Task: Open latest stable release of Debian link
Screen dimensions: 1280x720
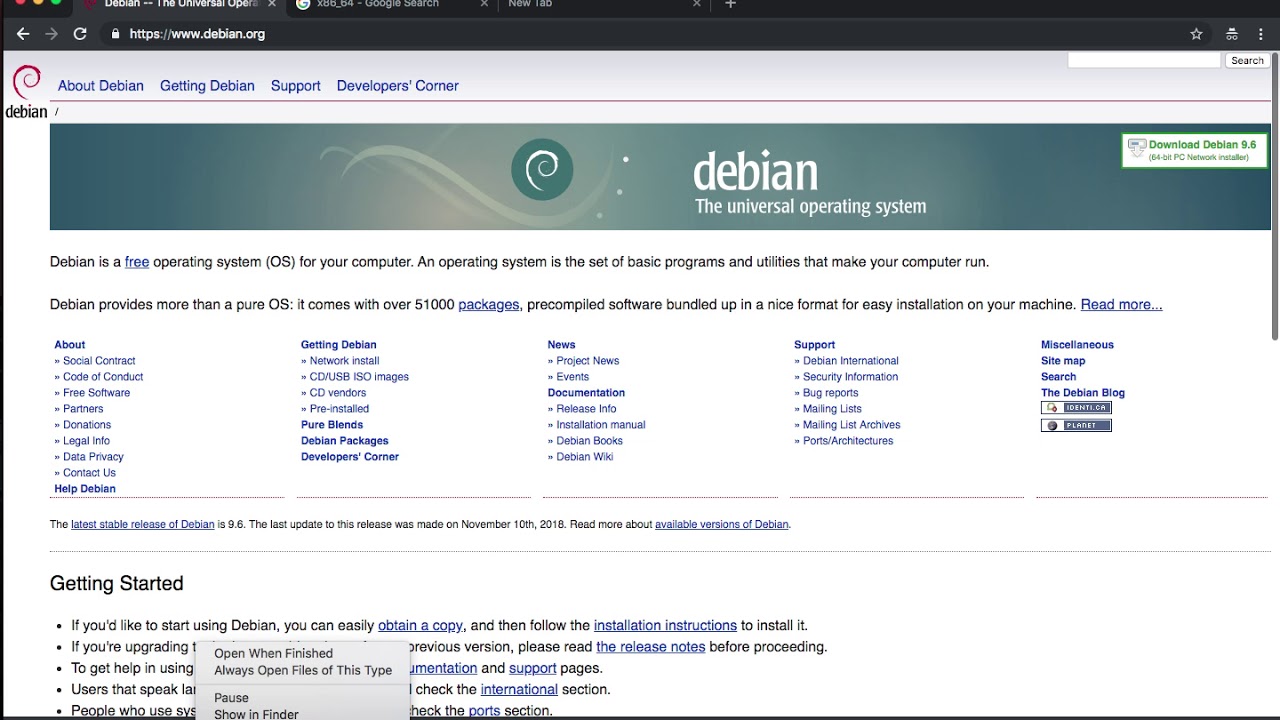Action: [x=143, y=524]
